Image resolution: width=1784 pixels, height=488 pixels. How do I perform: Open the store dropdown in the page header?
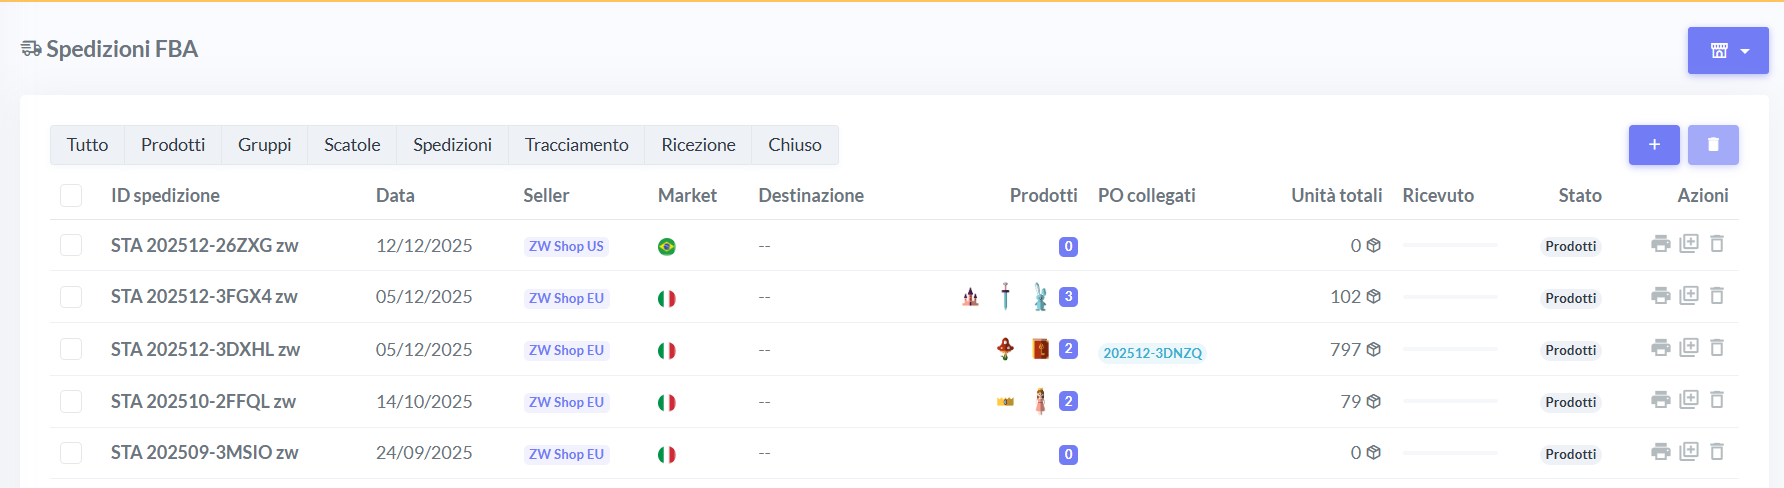click(x=1728, y=51)
